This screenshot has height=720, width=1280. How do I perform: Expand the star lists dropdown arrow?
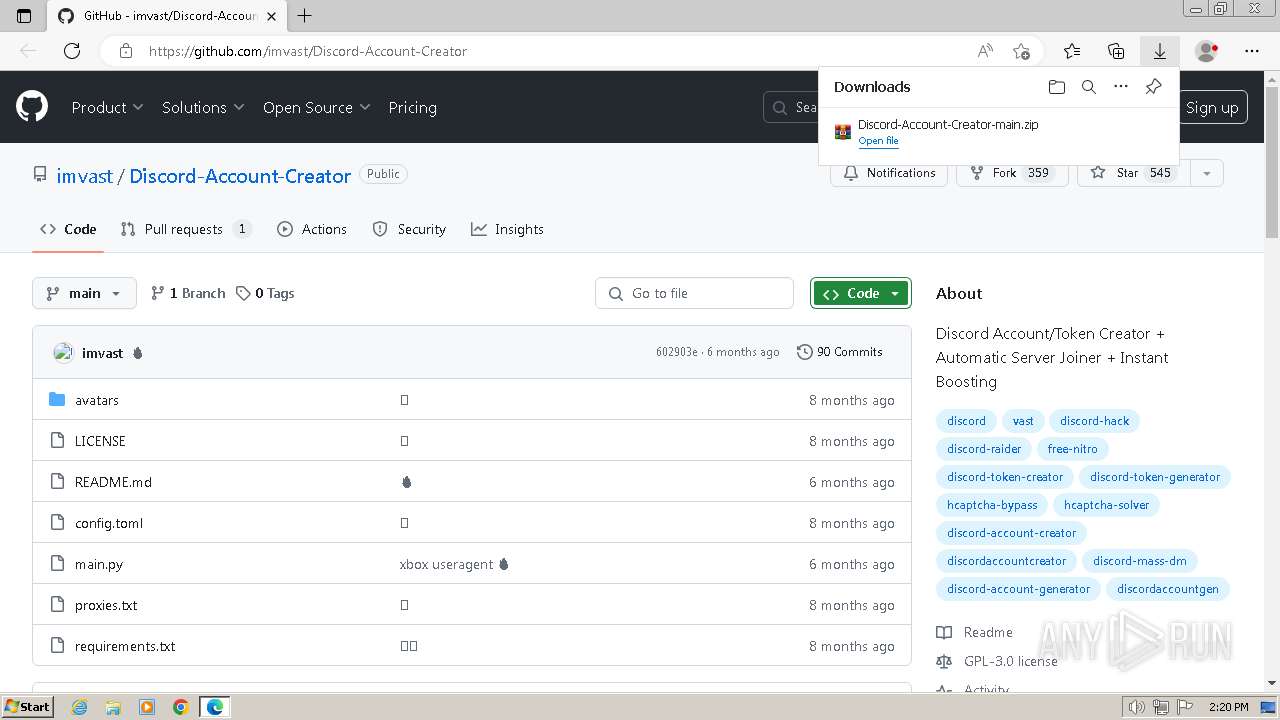point(1207,173)
